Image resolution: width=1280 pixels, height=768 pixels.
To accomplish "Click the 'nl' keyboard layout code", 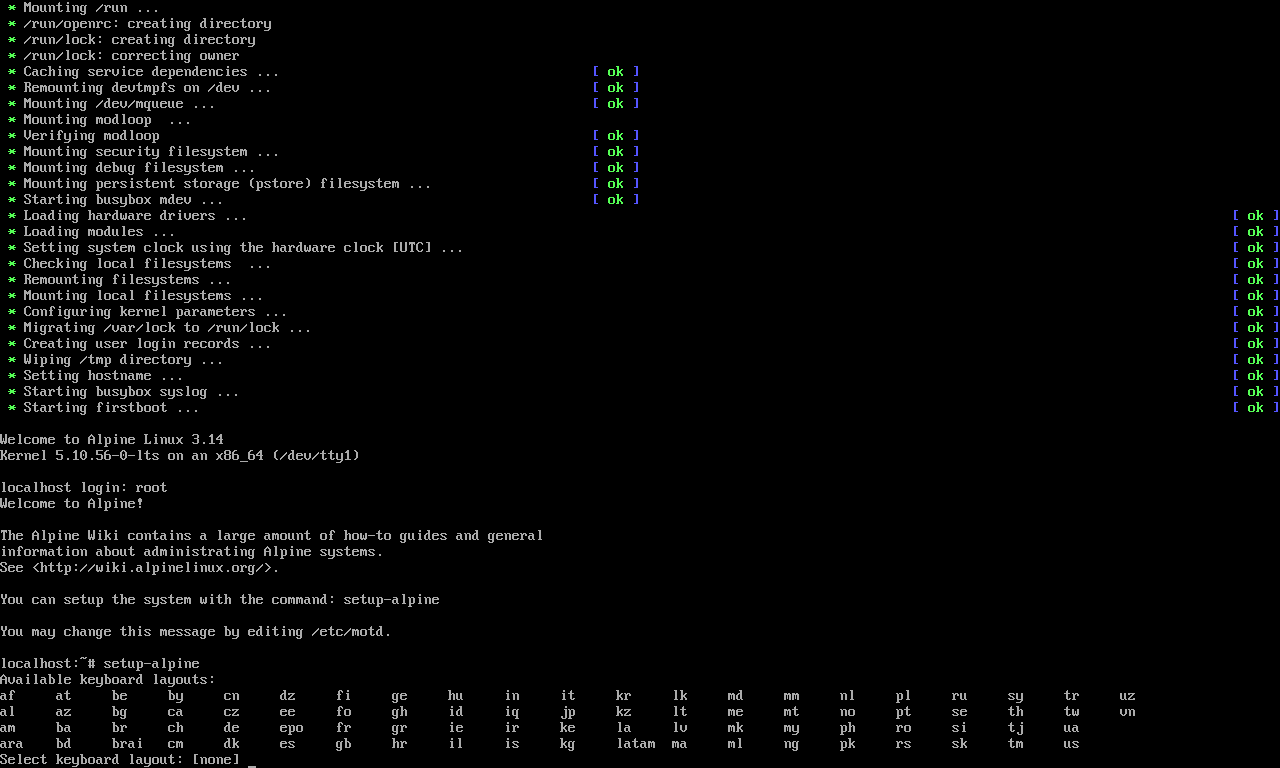I will 848,696.
